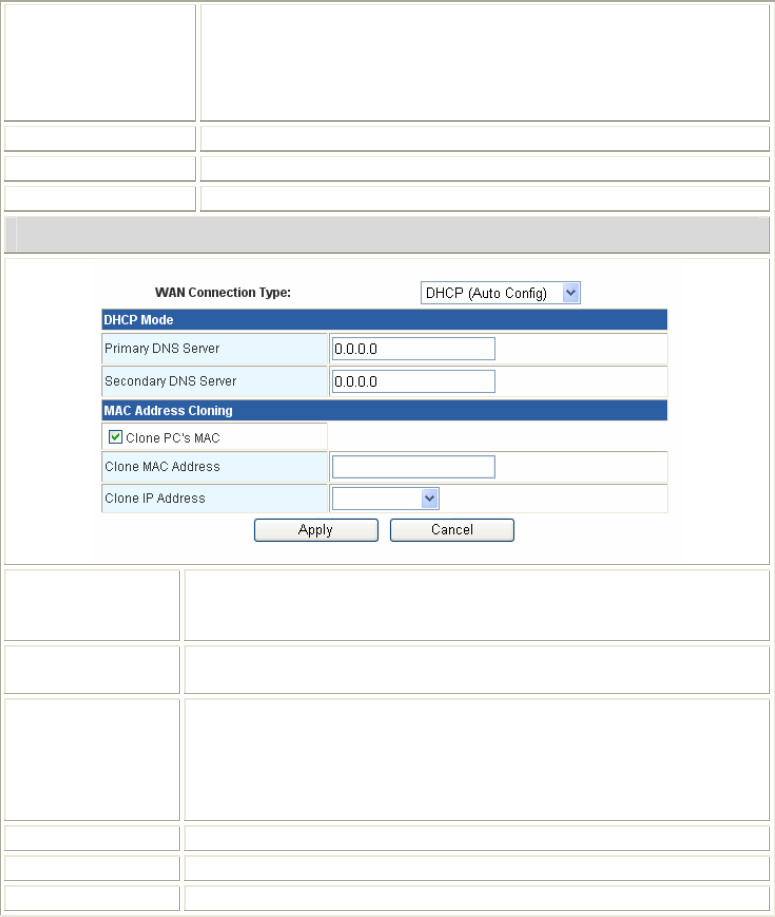Expand the Clone IP Address dropdown

tap(385, 498)
